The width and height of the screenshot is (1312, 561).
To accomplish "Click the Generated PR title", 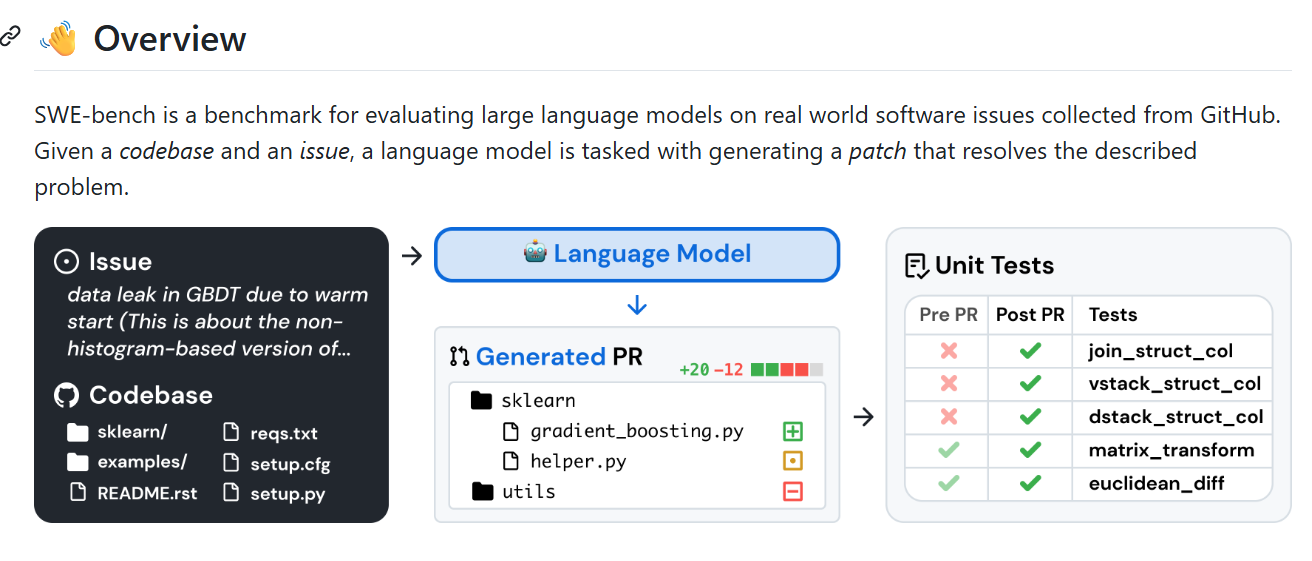I will [x=559, y=357].
